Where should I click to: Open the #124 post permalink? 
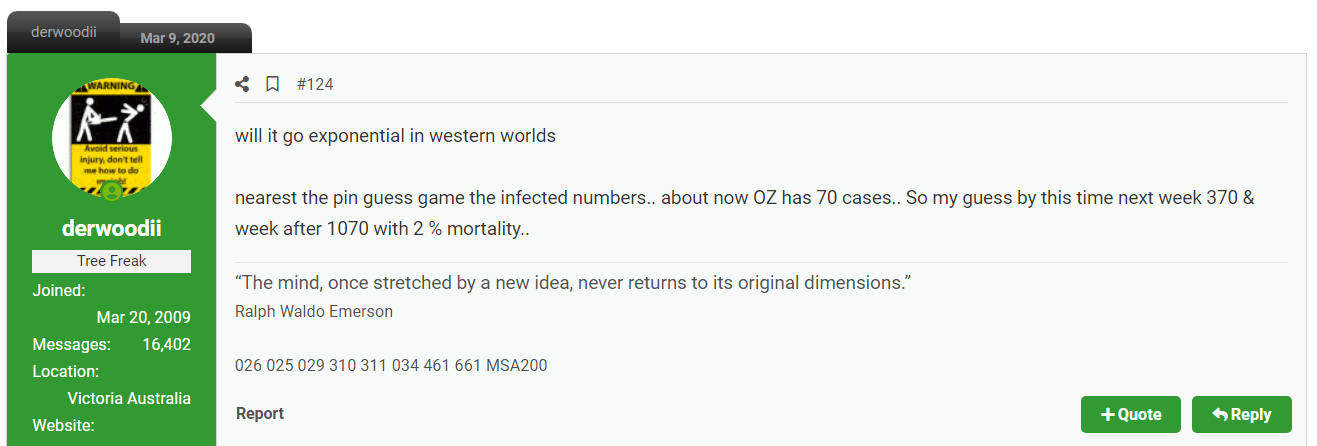[x=315, y=85]
